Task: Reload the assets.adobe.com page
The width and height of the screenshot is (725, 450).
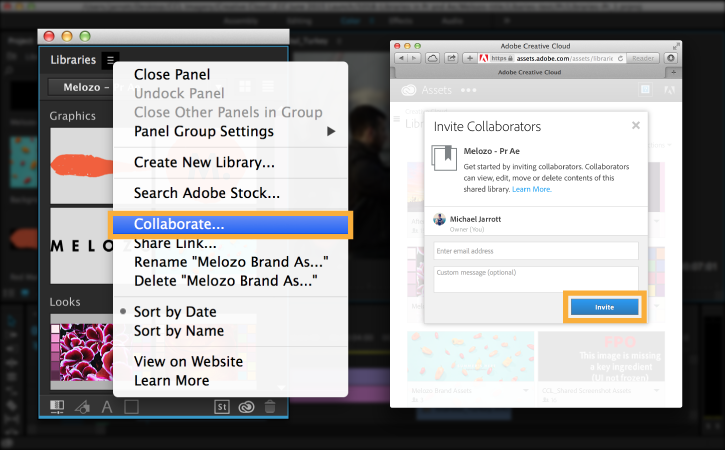Action: 620,58
